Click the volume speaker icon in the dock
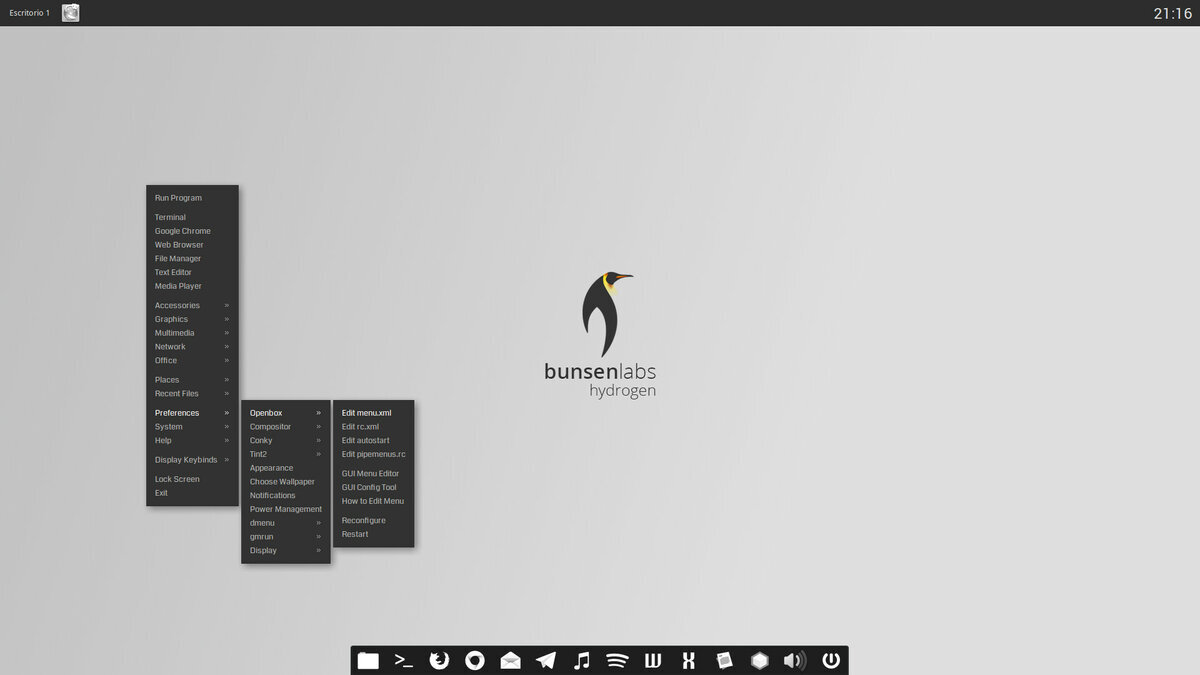 click(794, 660)
